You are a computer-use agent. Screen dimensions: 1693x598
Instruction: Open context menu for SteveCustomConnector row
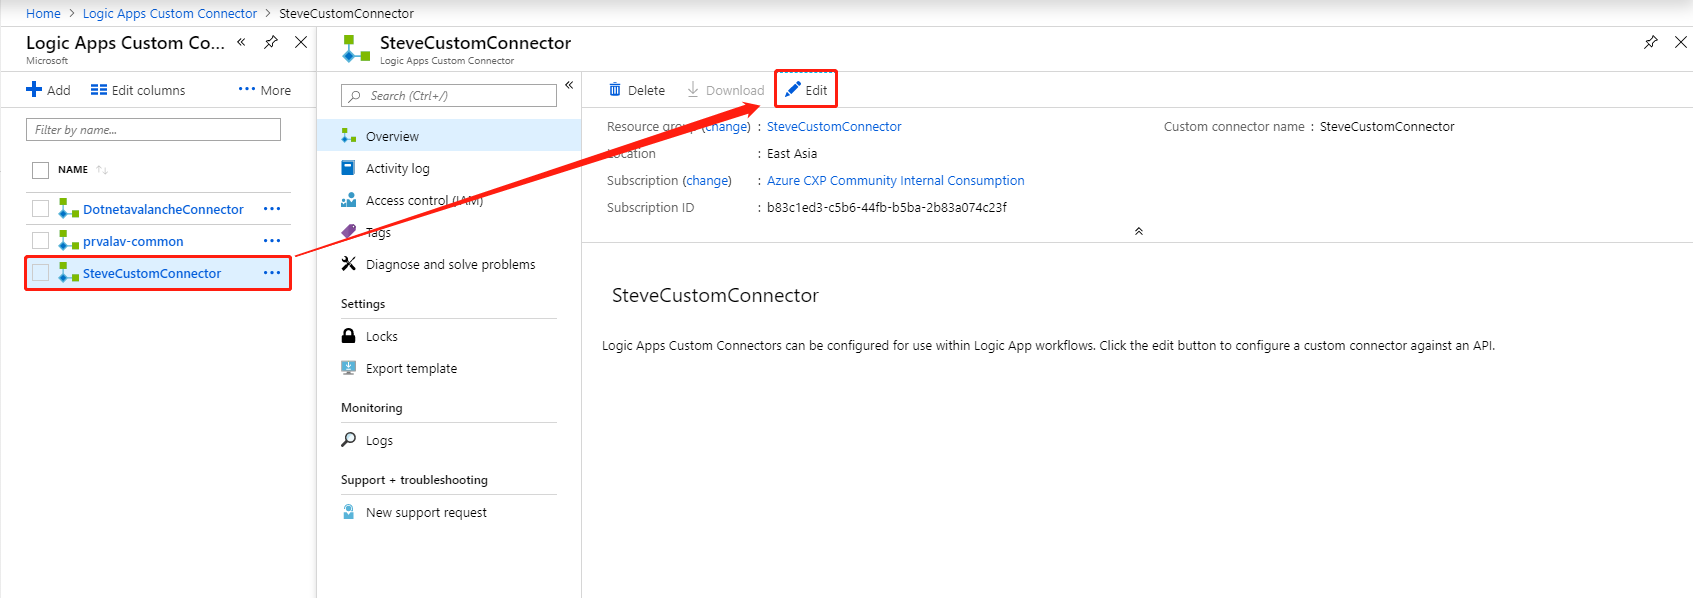pyautogui.click(x=272, y=273)
